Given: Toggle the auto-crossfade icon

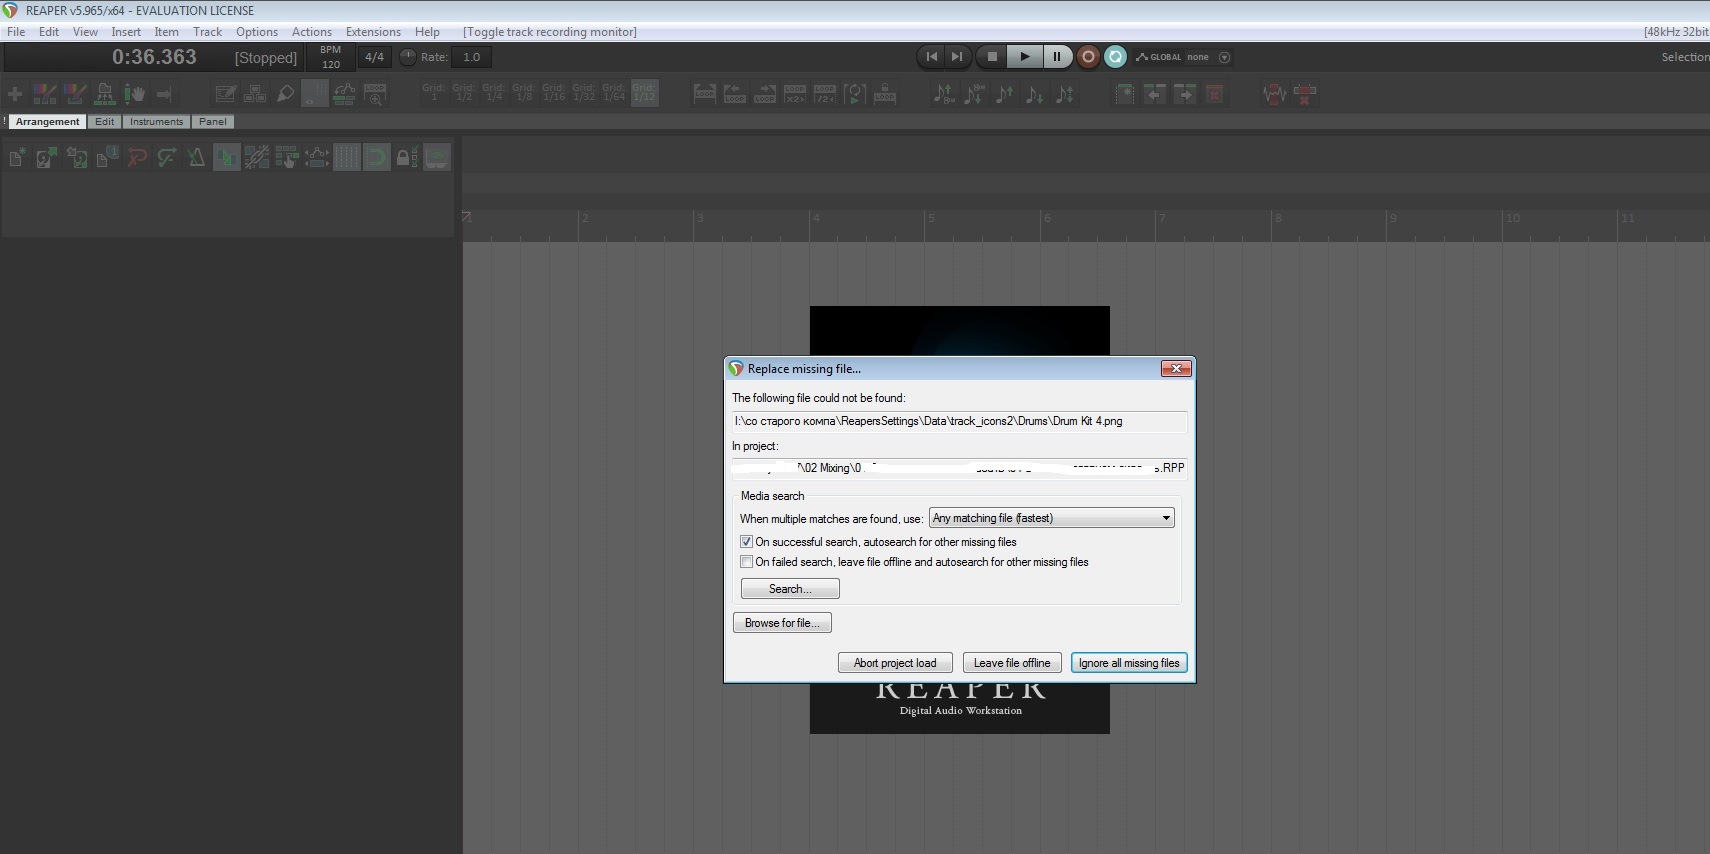Looking at the screenshot, I should coord(226,157).
